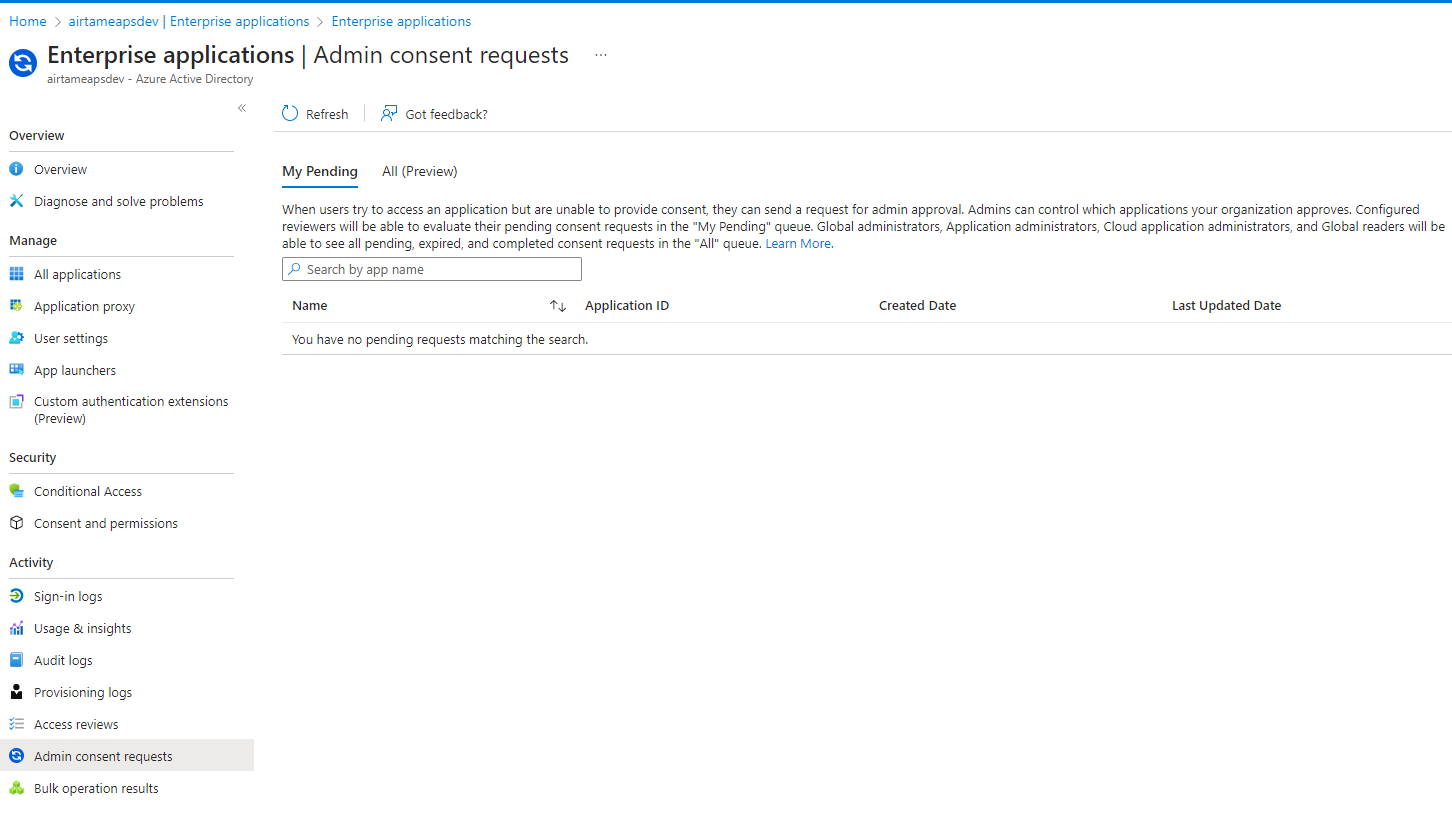This screenshot has height=820, width=1452.
Task: Stay on the My Pending tab
Action: (320, 171)
